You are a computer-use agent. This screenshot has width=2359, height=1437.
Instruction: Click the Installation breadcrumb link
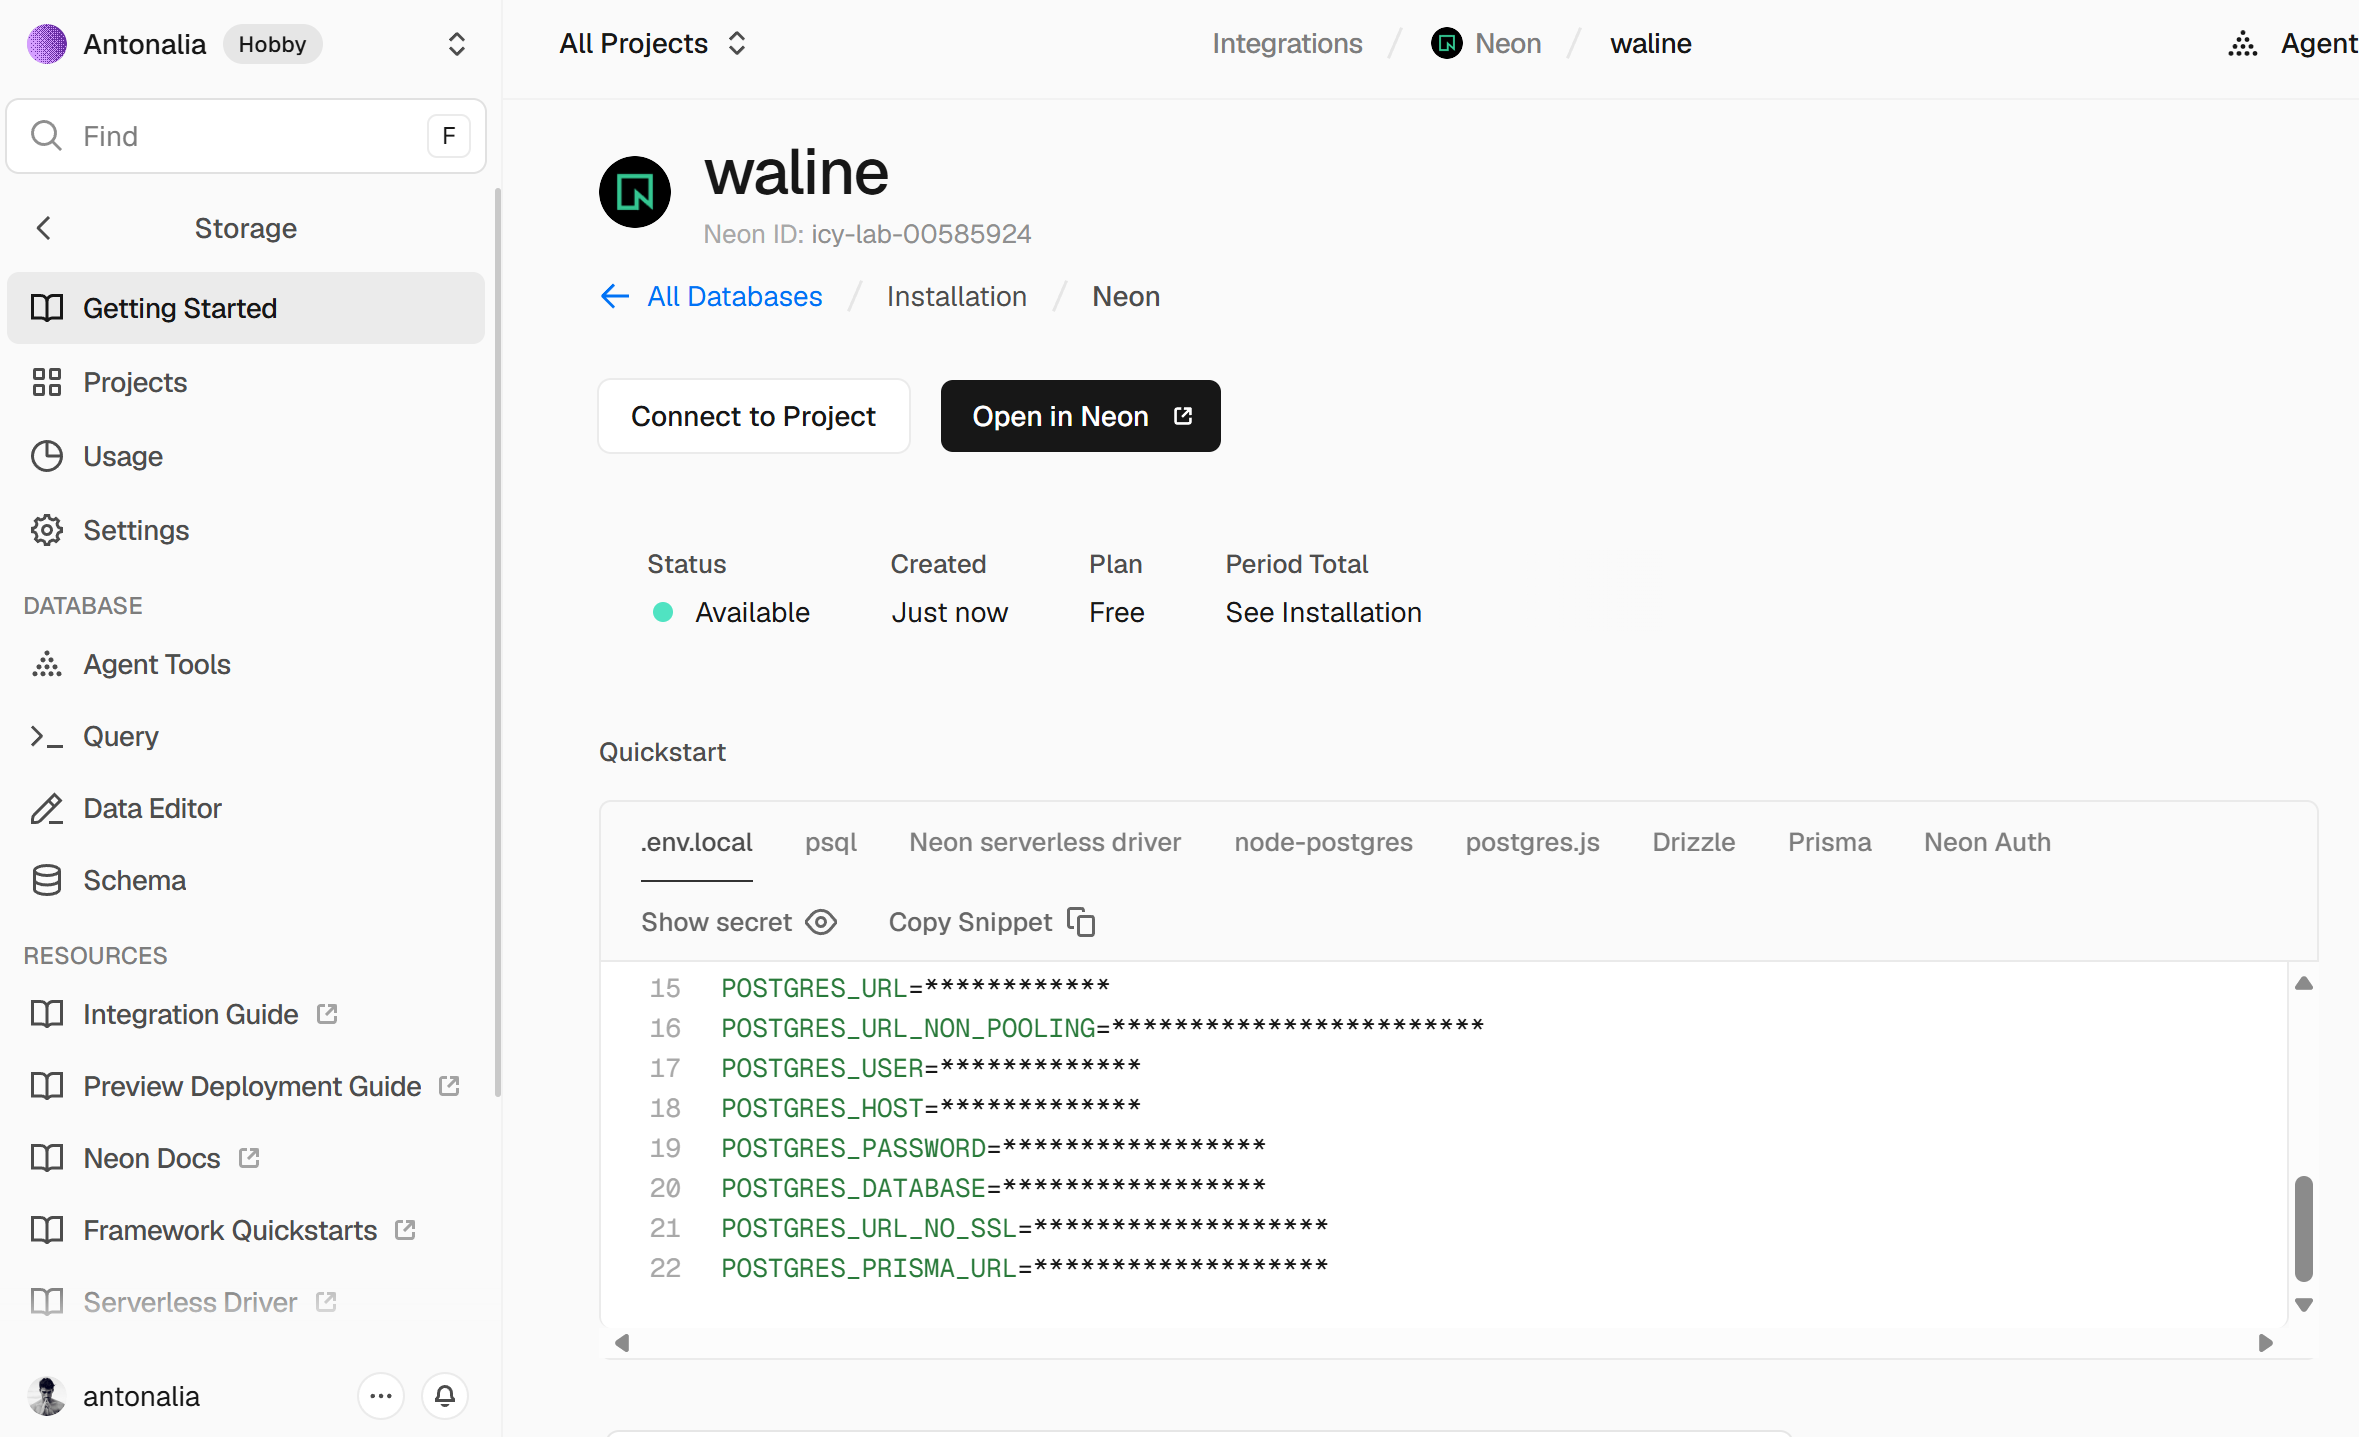pyautogui.click(x=957, y=297)
